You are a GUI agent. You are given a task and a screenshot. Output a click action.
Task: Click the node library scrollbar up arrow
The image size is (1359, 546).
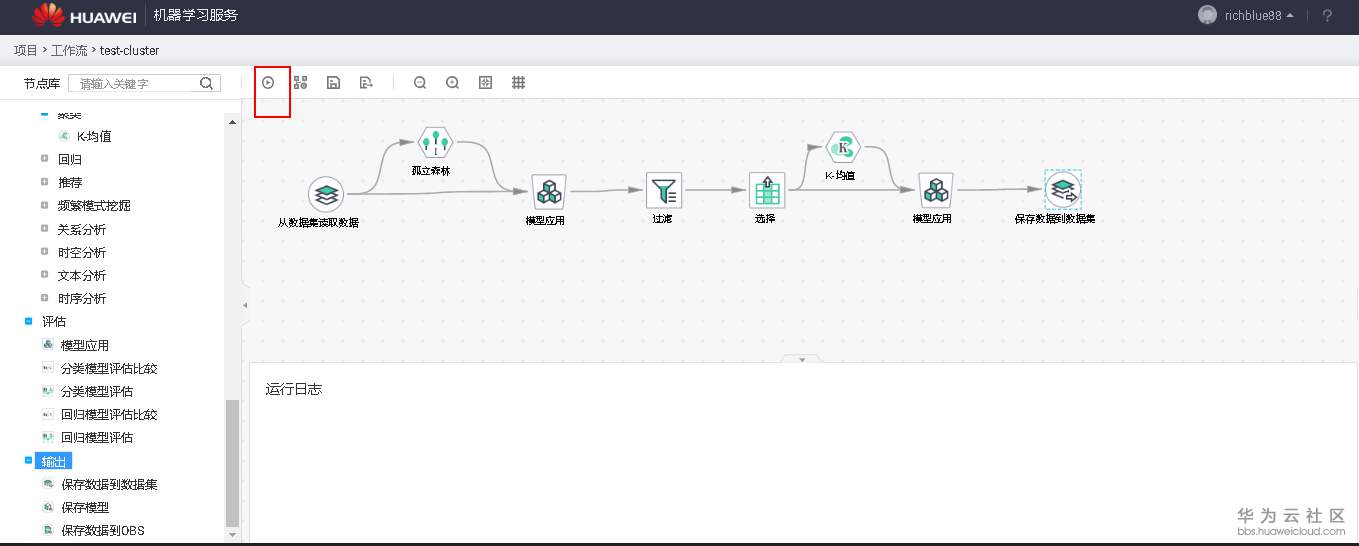click(x=233, y=122)
